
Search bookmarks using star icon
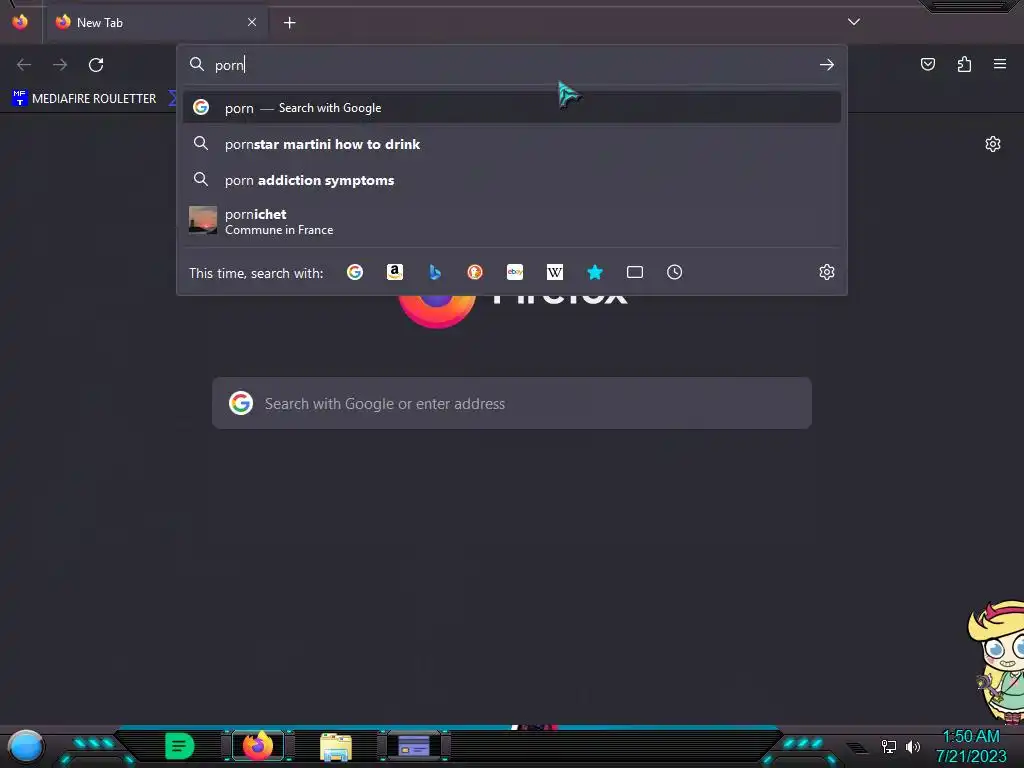click(x=594, y=272)
